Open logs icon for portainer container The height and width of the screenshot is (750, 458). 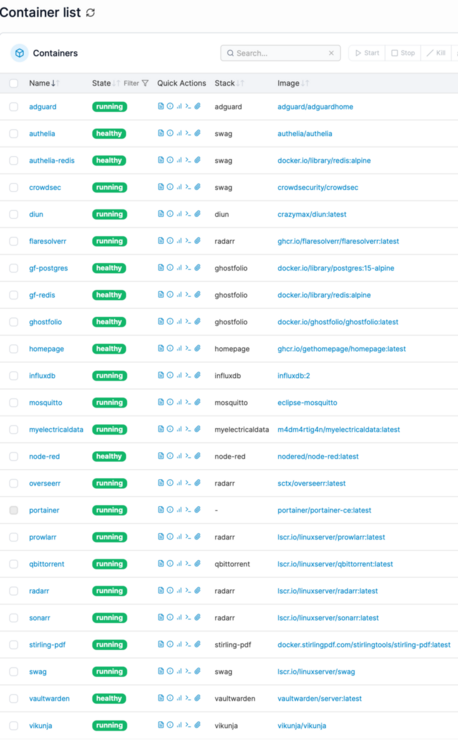[x=161, y=510]
